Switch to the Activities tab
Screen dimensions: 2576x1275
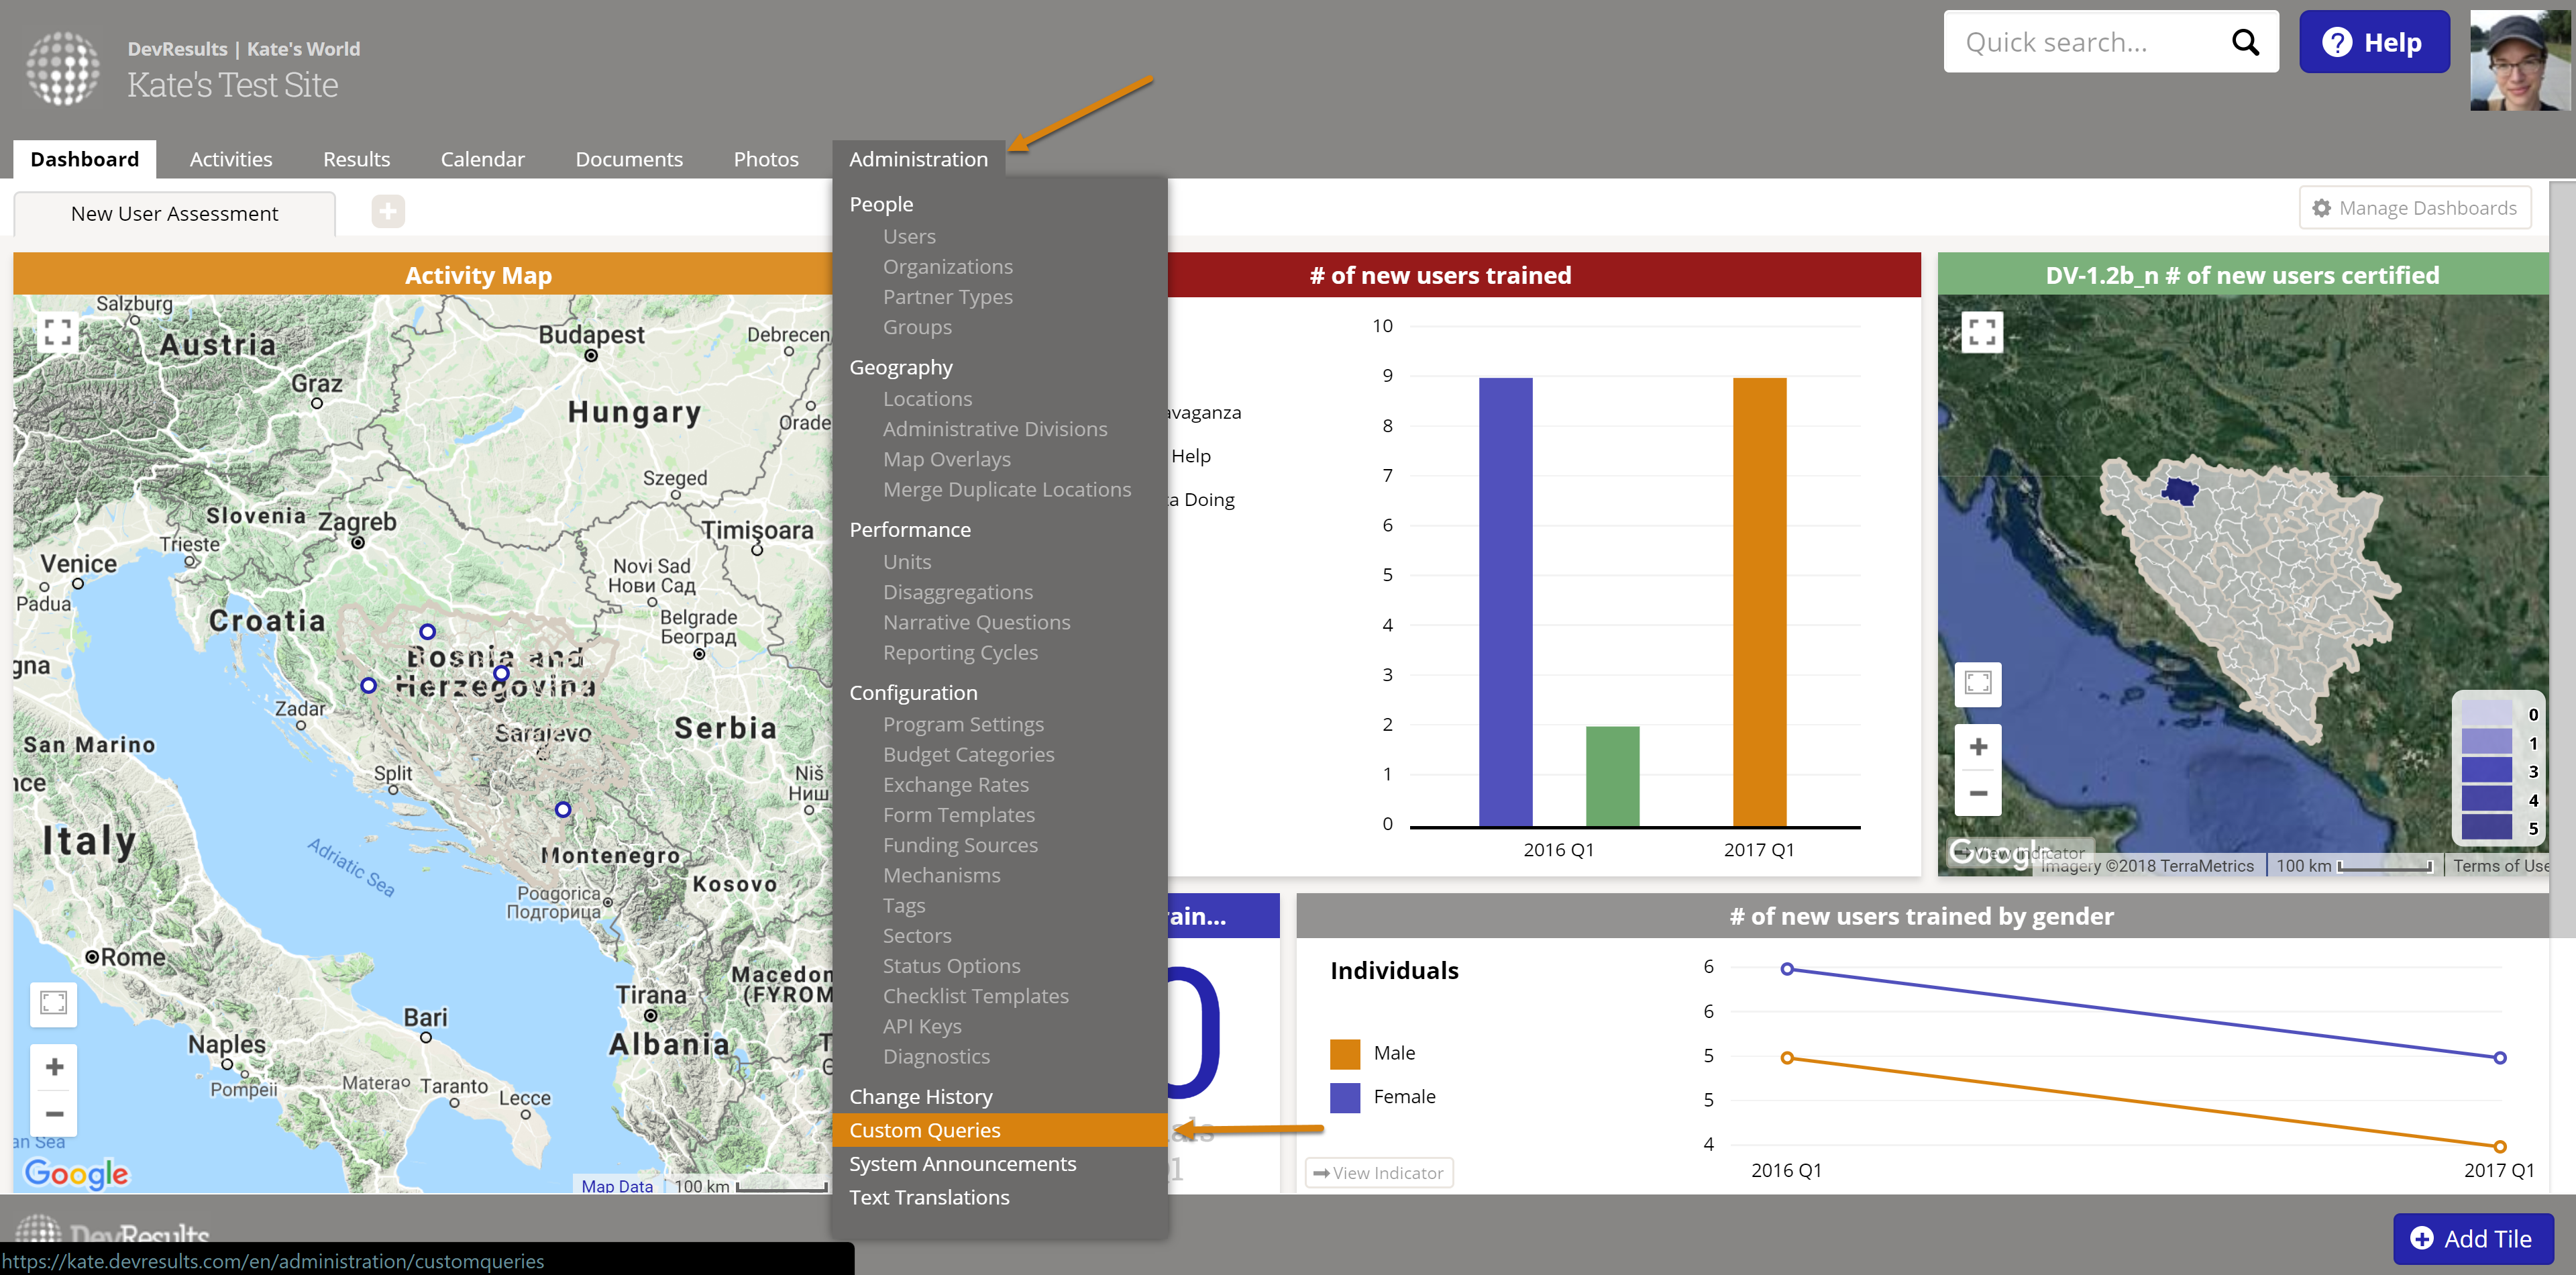click(230, 159)
